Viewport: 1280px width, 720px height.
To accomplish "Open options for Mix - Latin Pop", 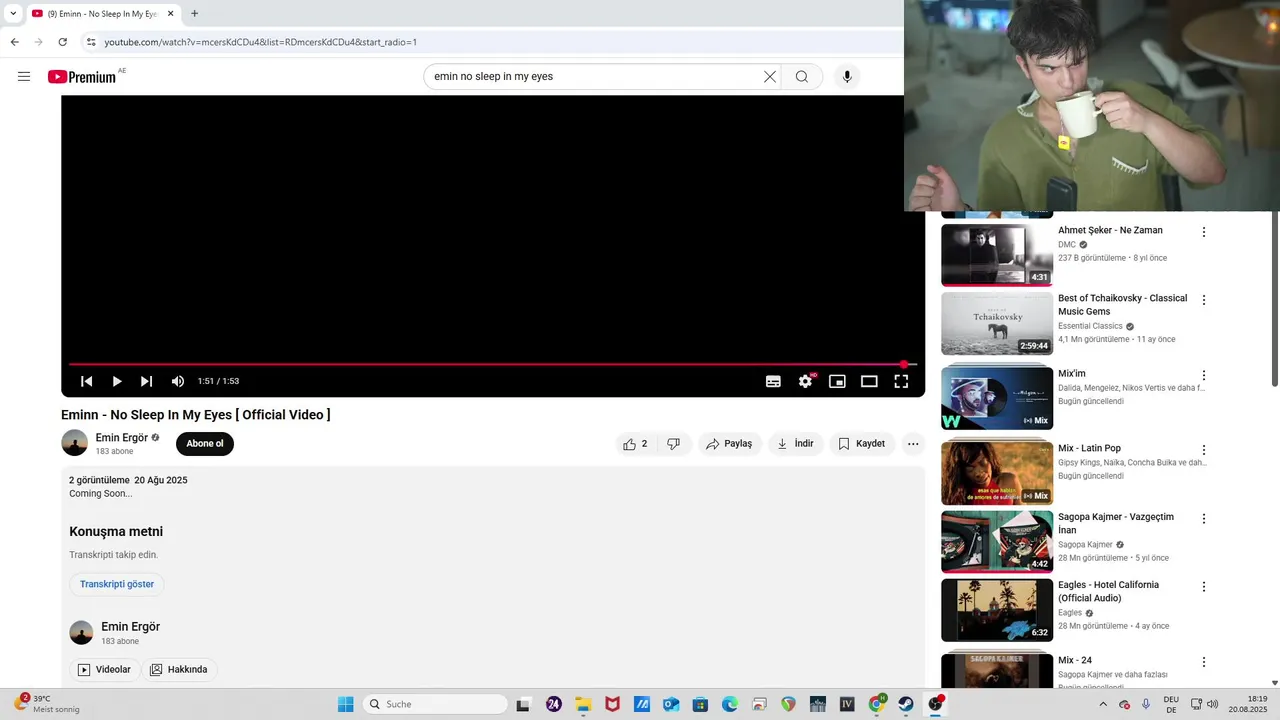I will coord(1204,450).
